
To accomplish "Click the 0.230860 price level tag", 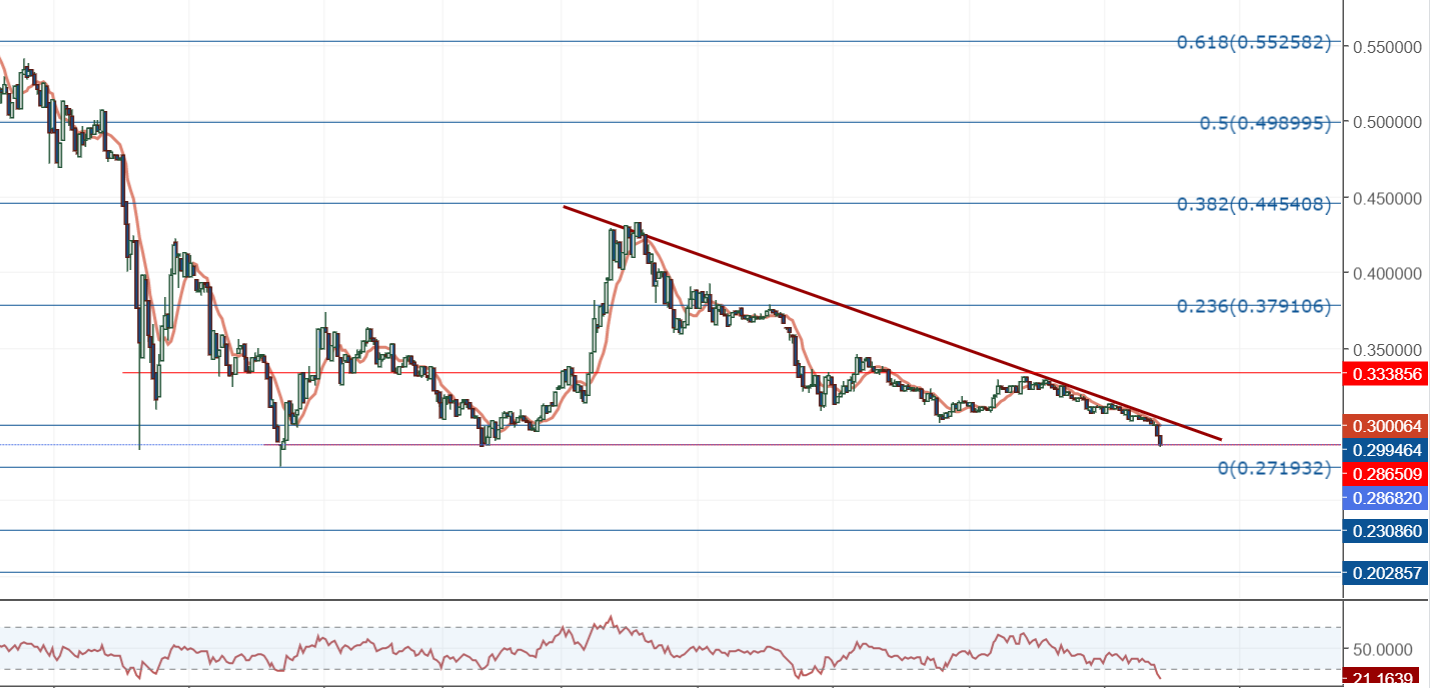I will click(x=1386, y=531).
